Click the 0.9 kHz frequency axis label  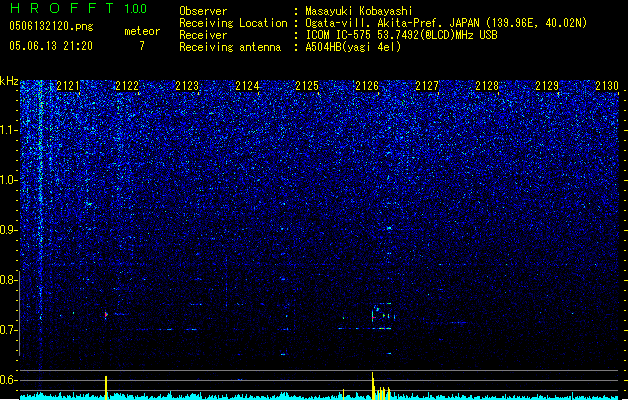[8, 230]
